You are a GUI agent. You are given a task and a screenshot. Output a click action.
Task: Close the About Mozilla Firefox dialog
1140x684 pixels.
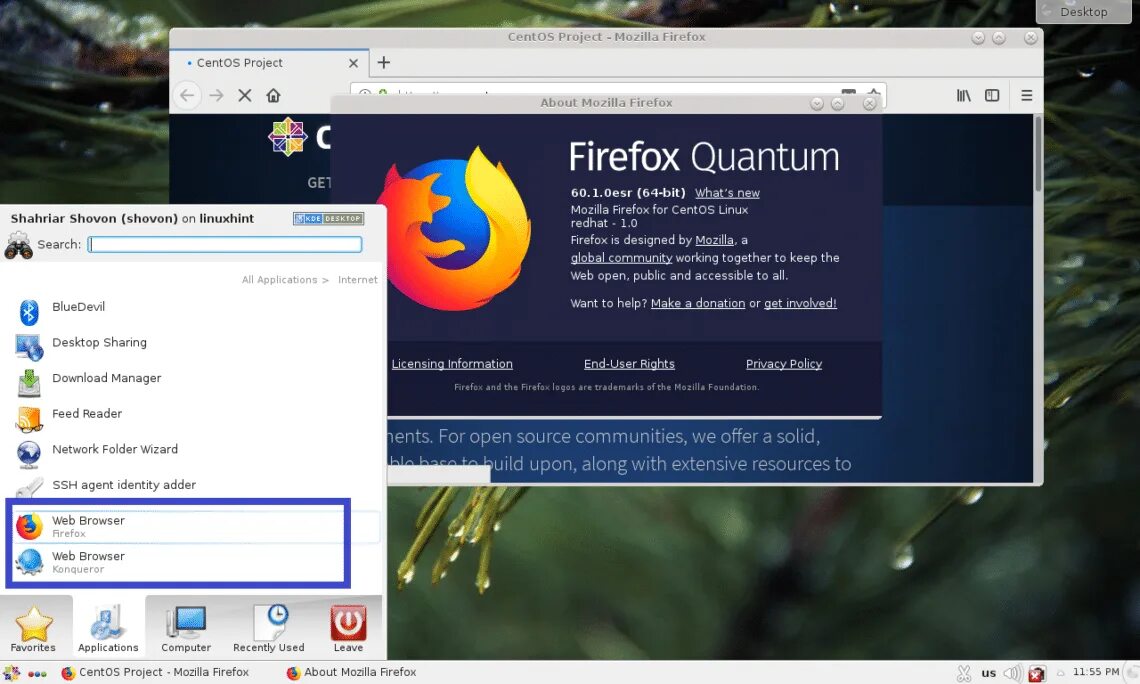[870, 103]
